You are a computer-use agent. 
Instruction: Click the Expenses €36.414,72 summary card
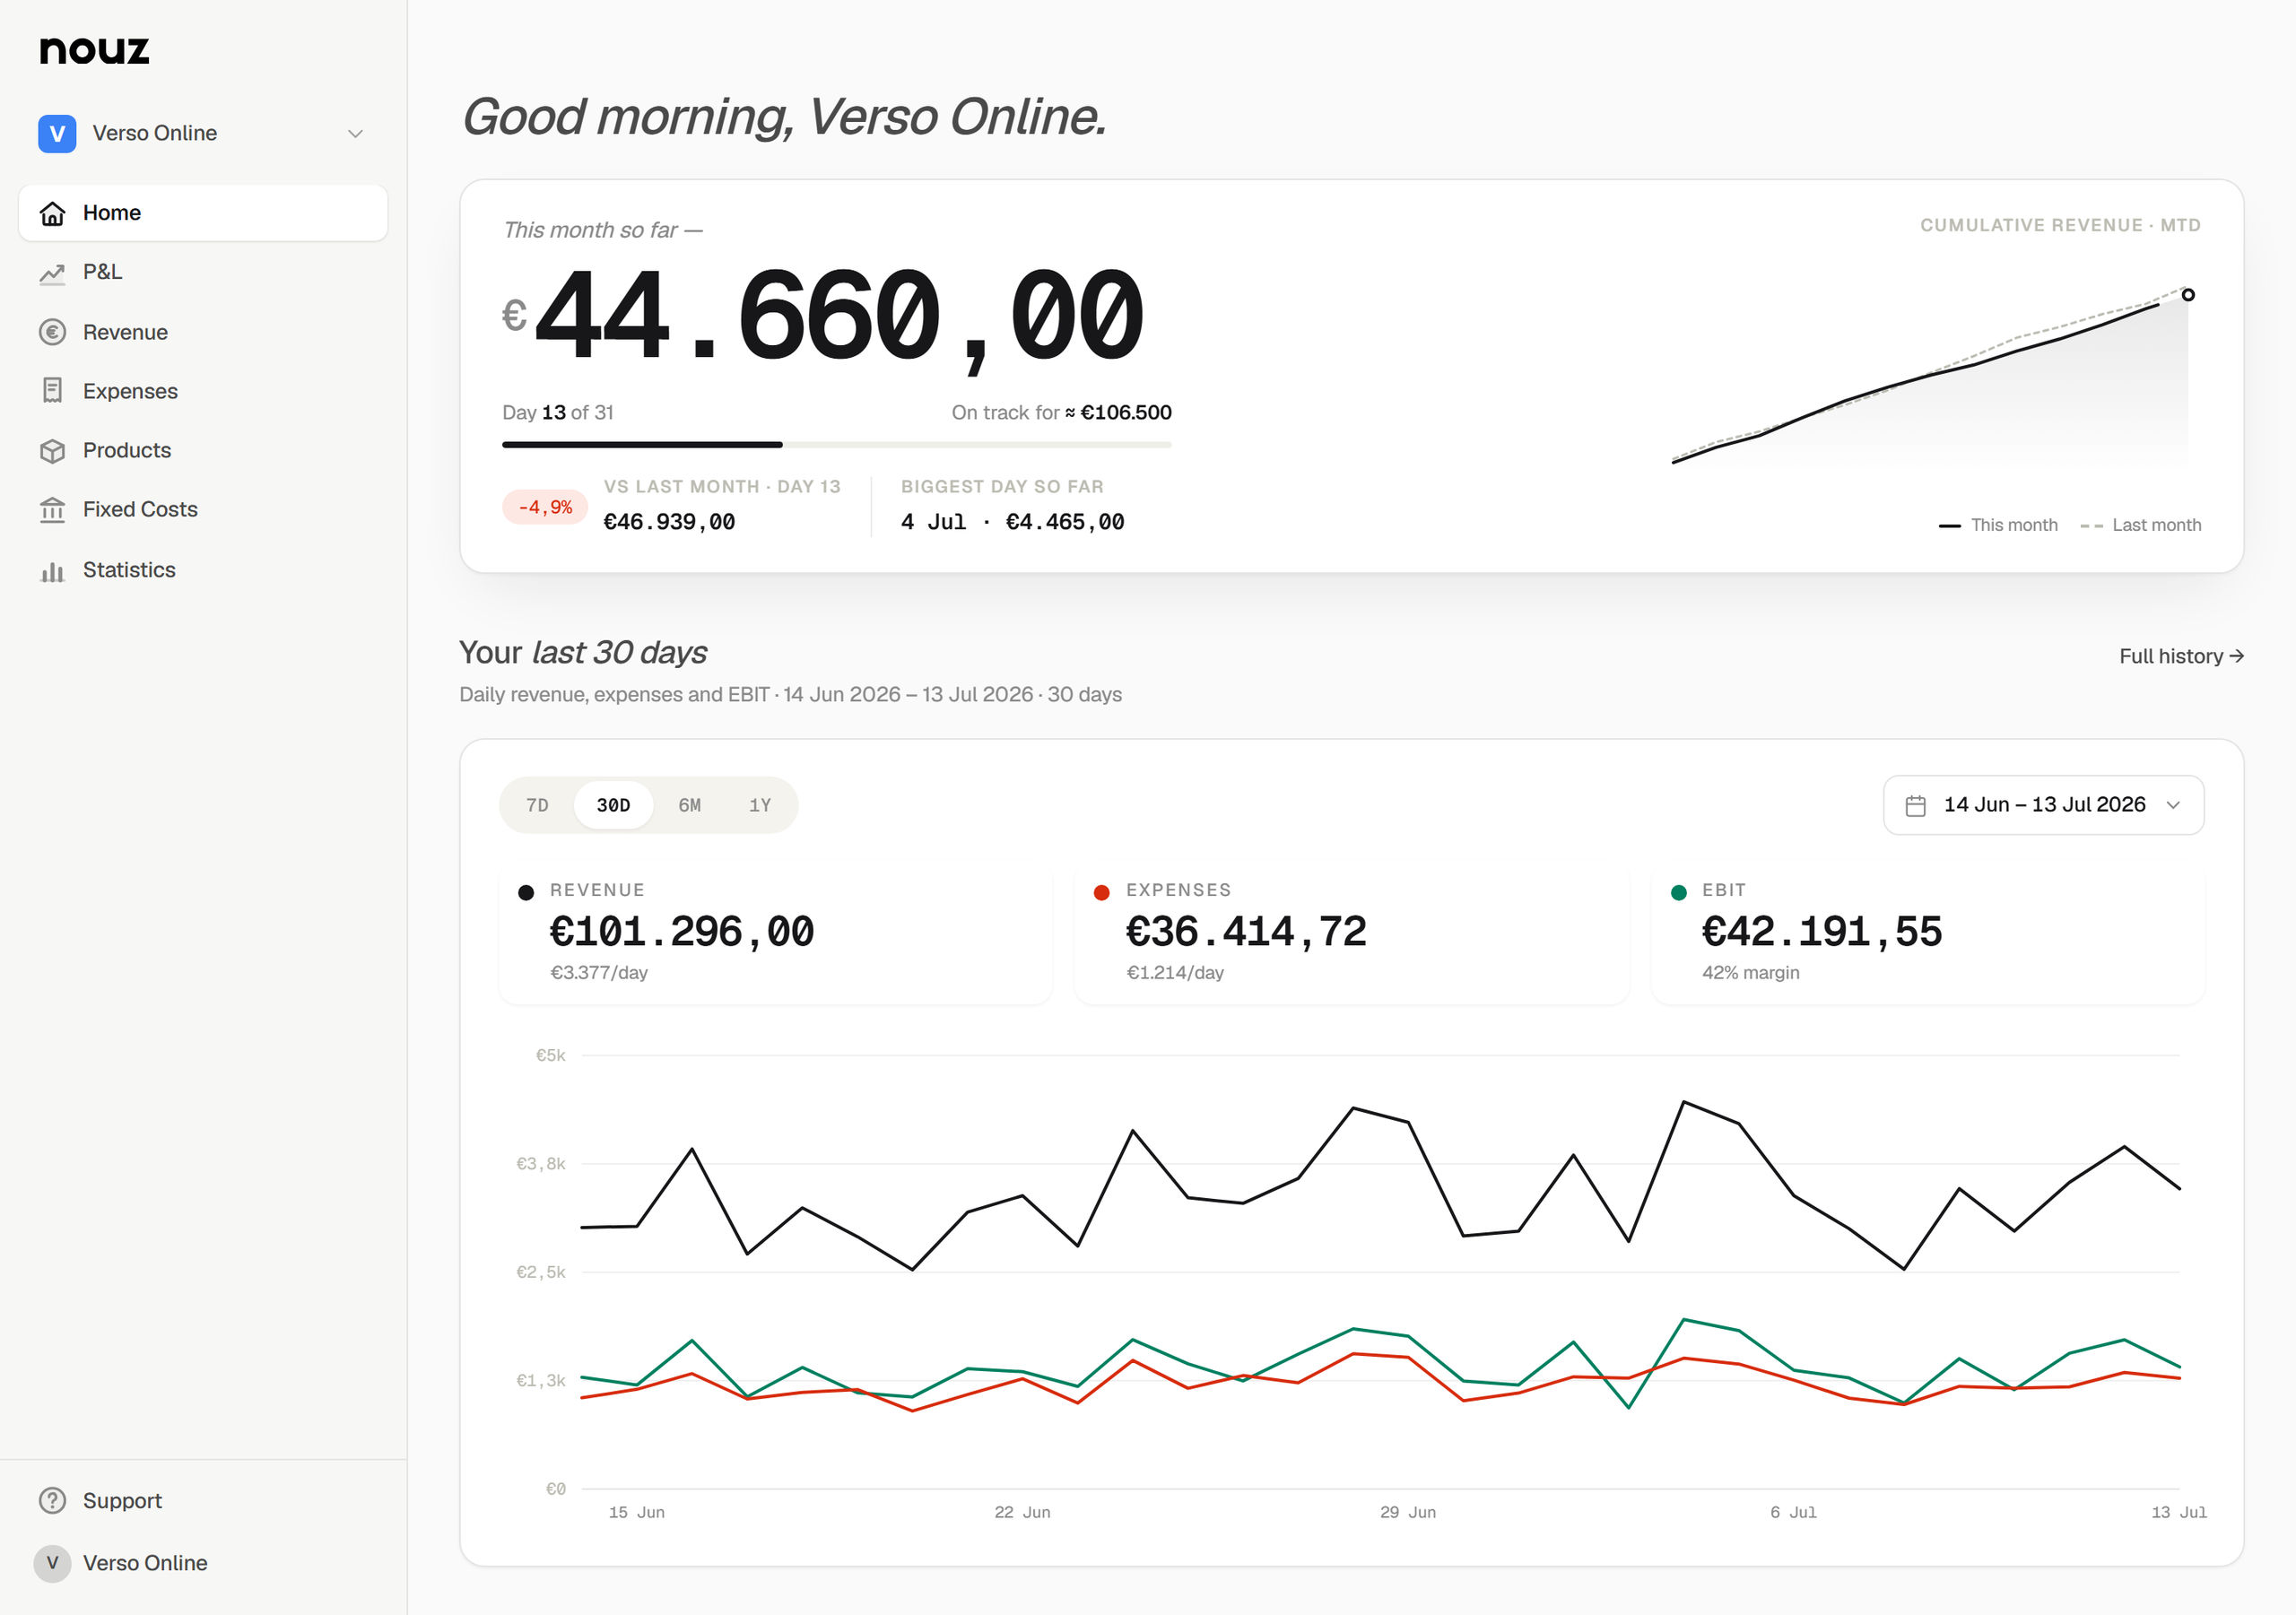click(x=1352, y=934)
